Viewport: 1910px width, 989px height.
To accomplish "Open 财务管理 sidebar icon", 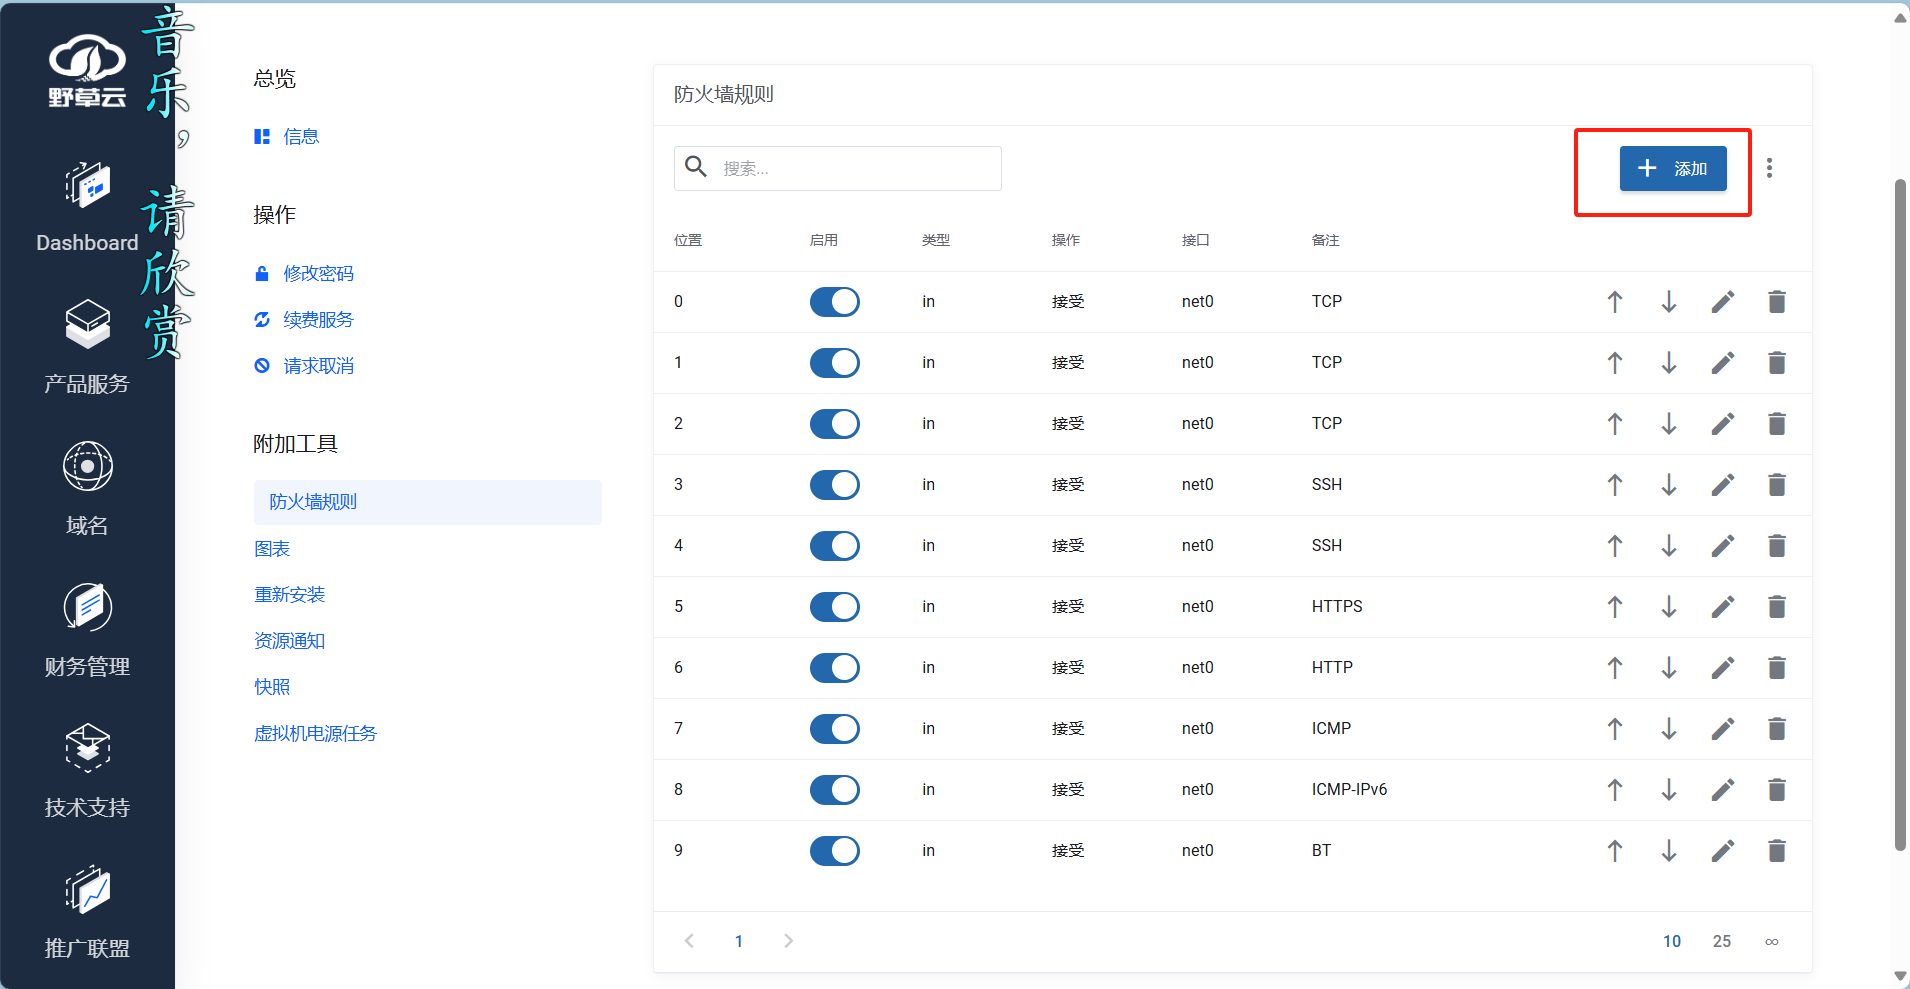I will (x=88, y=607).
